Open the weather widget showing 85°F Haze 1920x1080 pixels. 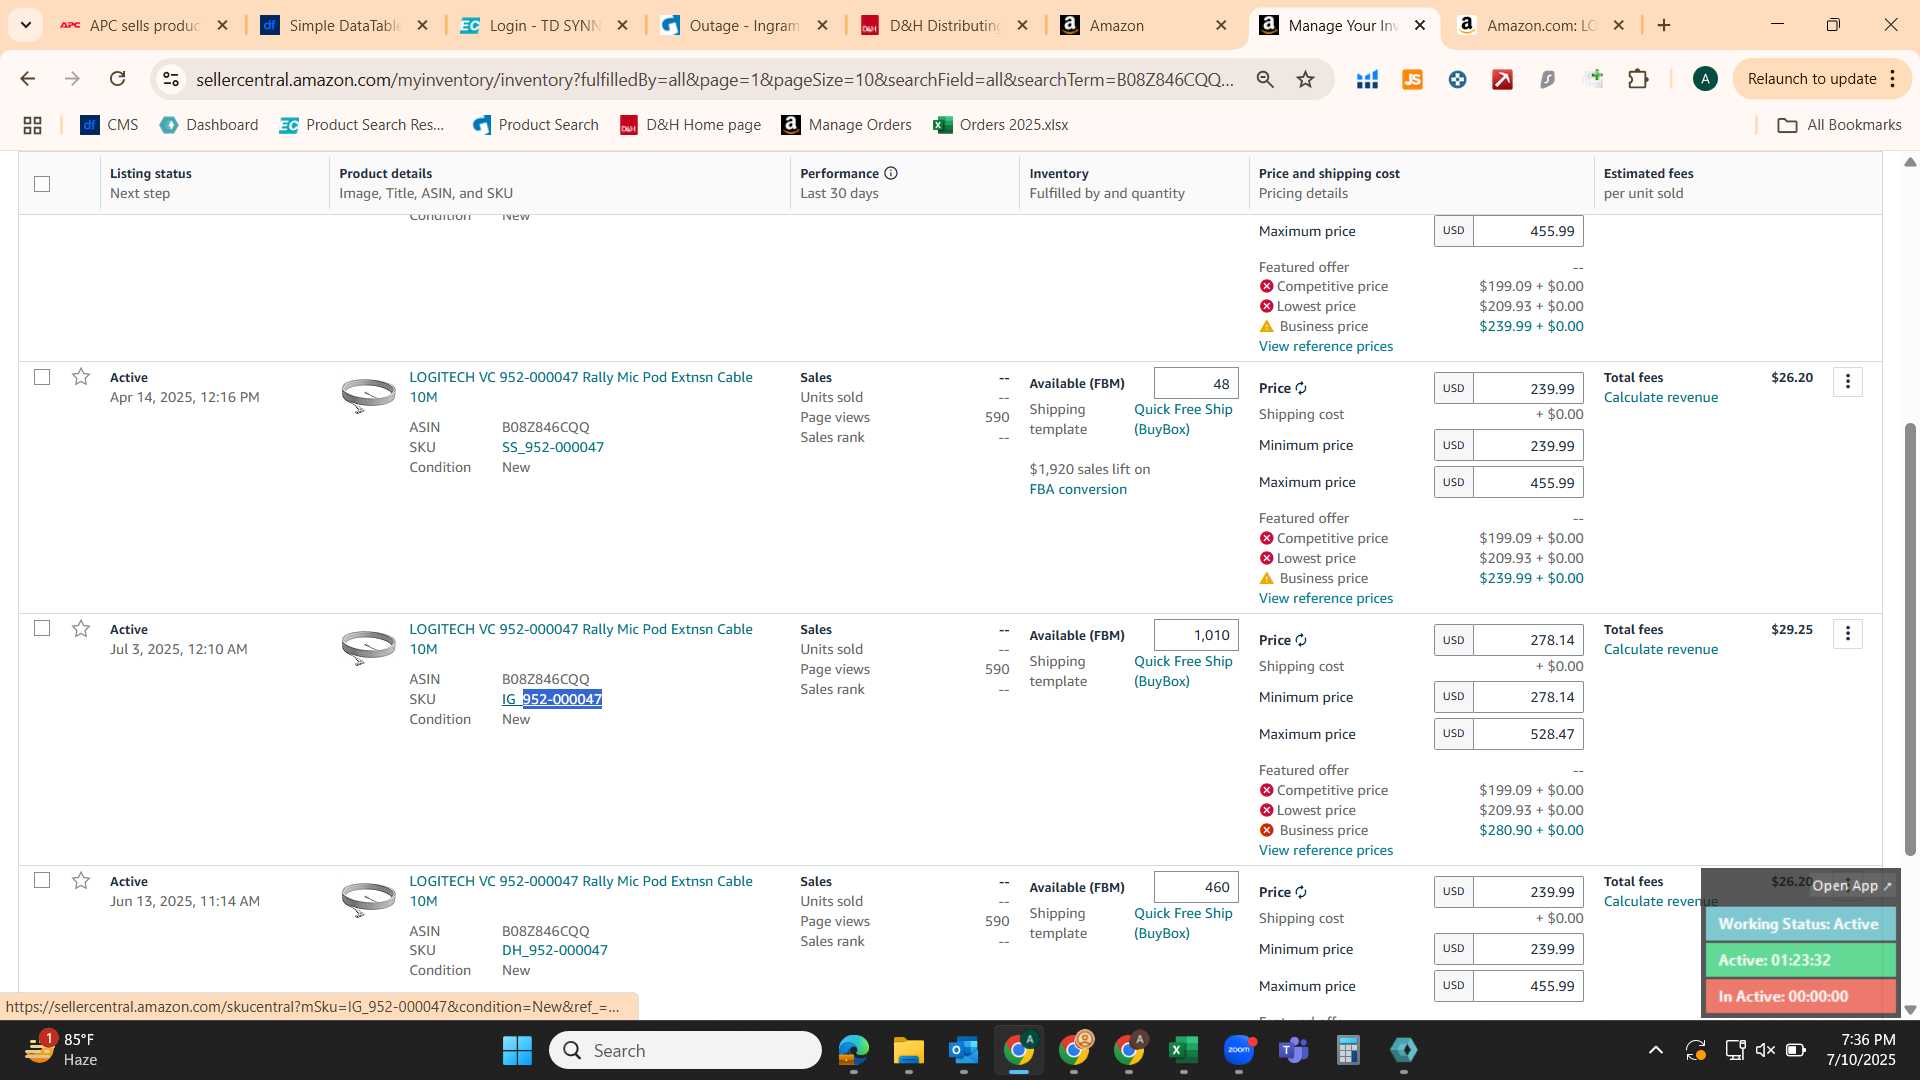coord(62,1050)
